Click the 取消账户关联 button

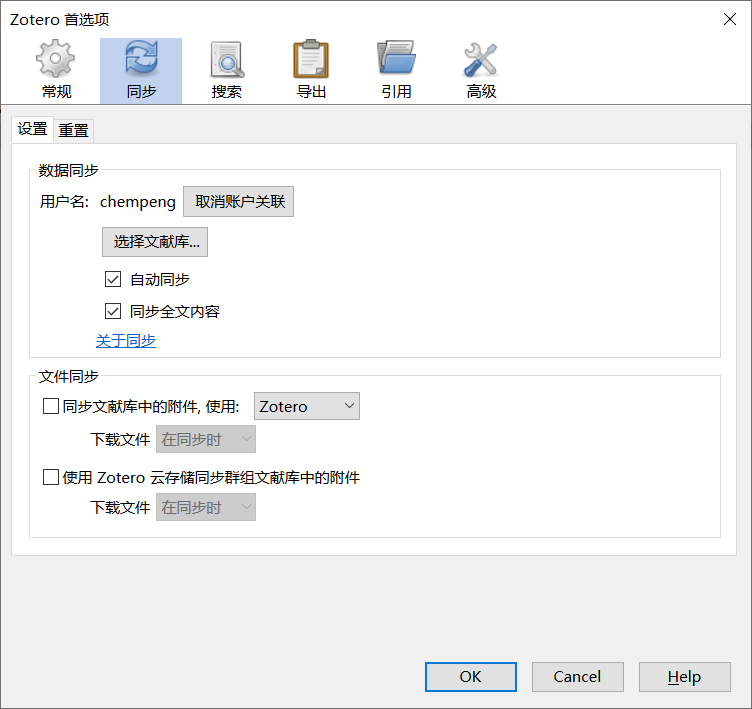click(238, 201)
